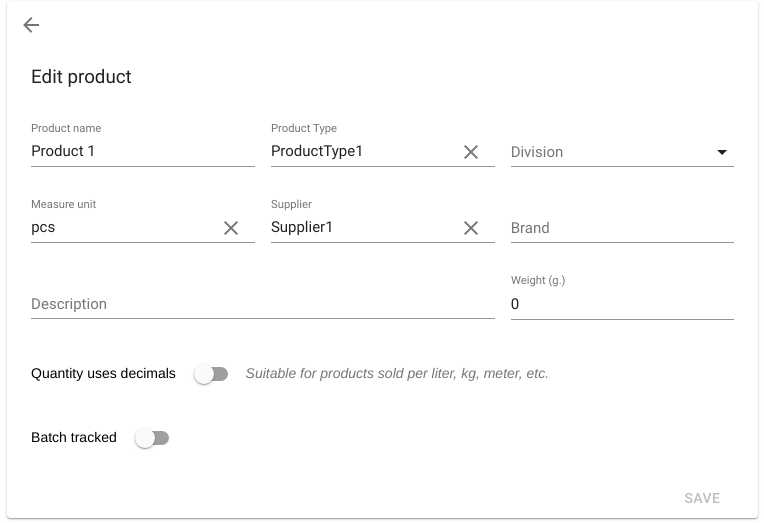Clear the Measure unit pcs value
Viewport: 764px width, 523px height.
[231, 228]
